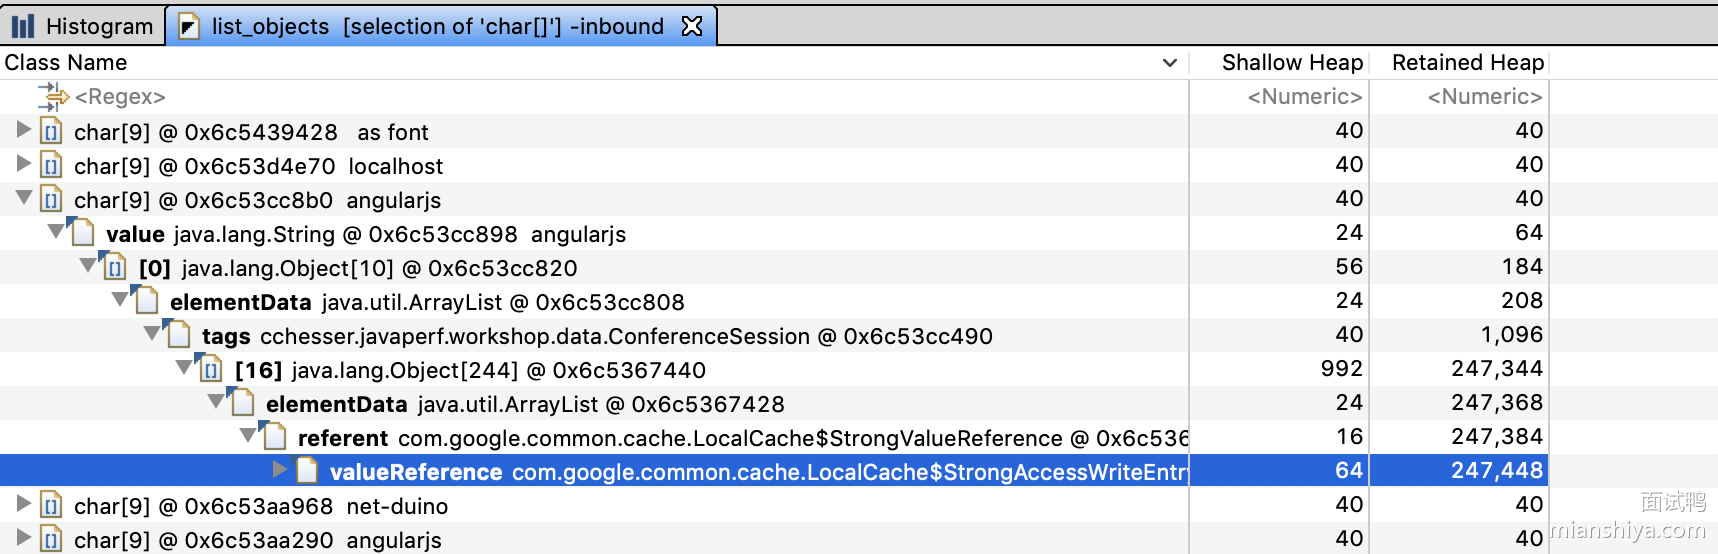Click the java.lang.Object[244] array icon
Image resolution: width=1718 pixels, height=554 pixels.
[x=211, y=370]
